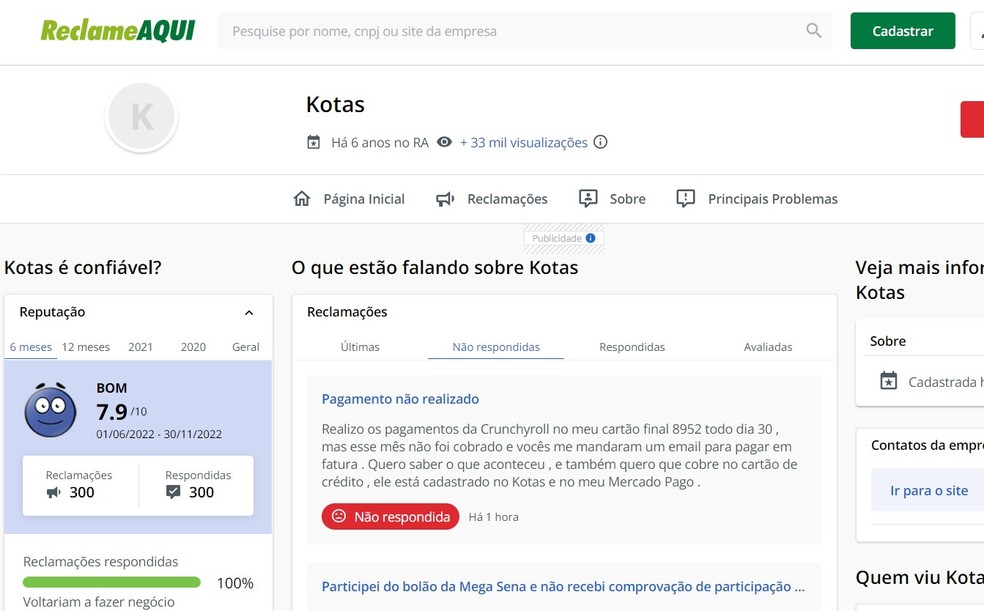This screenshot has width=984, height=611.
Task: Select the 6 meses reputation tab
Action: pyautogui.click(x=31, y=347)
